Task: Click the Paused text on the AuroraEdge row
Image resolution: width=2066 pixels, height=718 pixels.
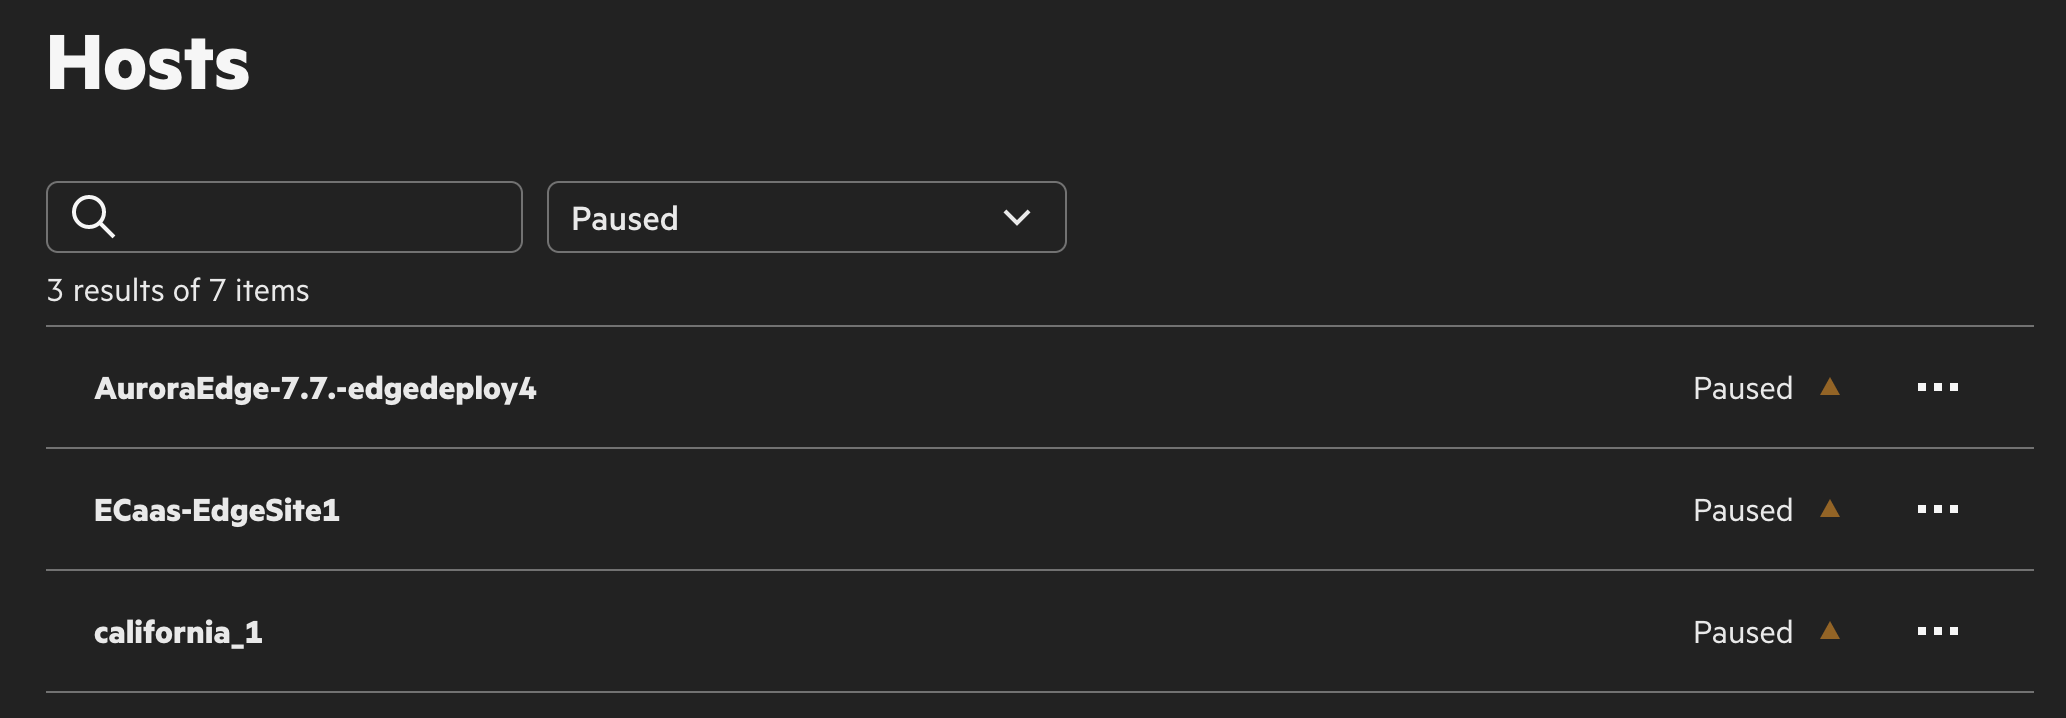Action: [x=1742, y=388]
